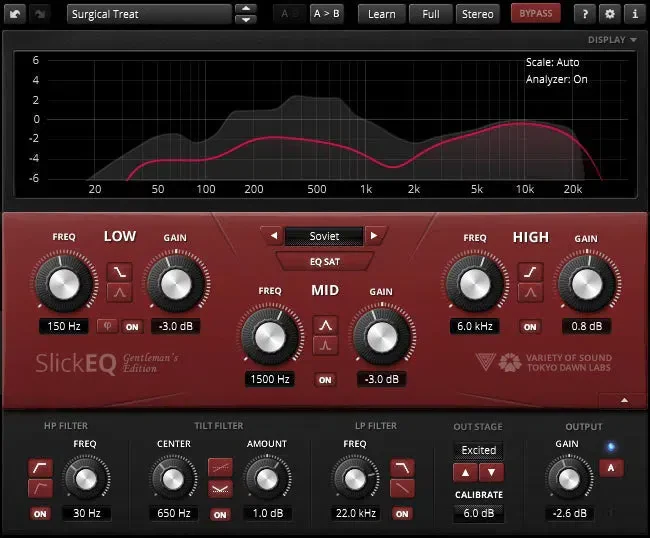Select next EQ model right arrow
Image resolution: width=650 pixels, height=538 pixels.
(x=374, y=236)
